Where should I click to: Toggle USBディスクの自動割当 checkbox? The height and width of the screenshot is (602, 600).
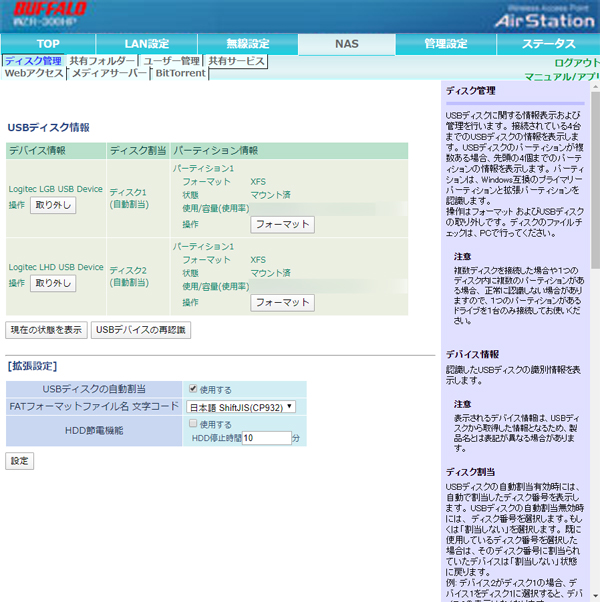click(193, 389)
